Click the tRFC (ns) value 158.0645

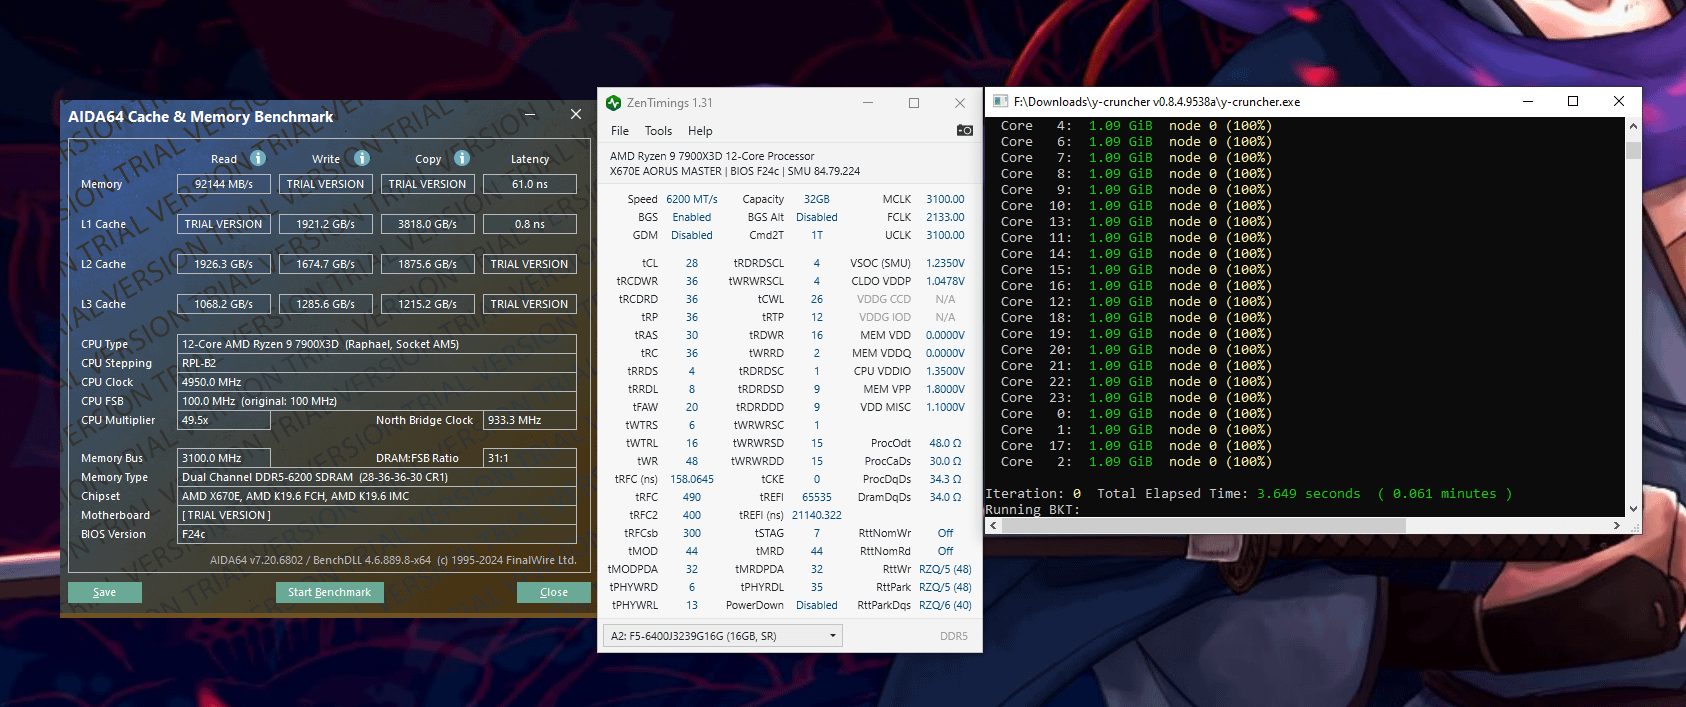tap(692, 479)
